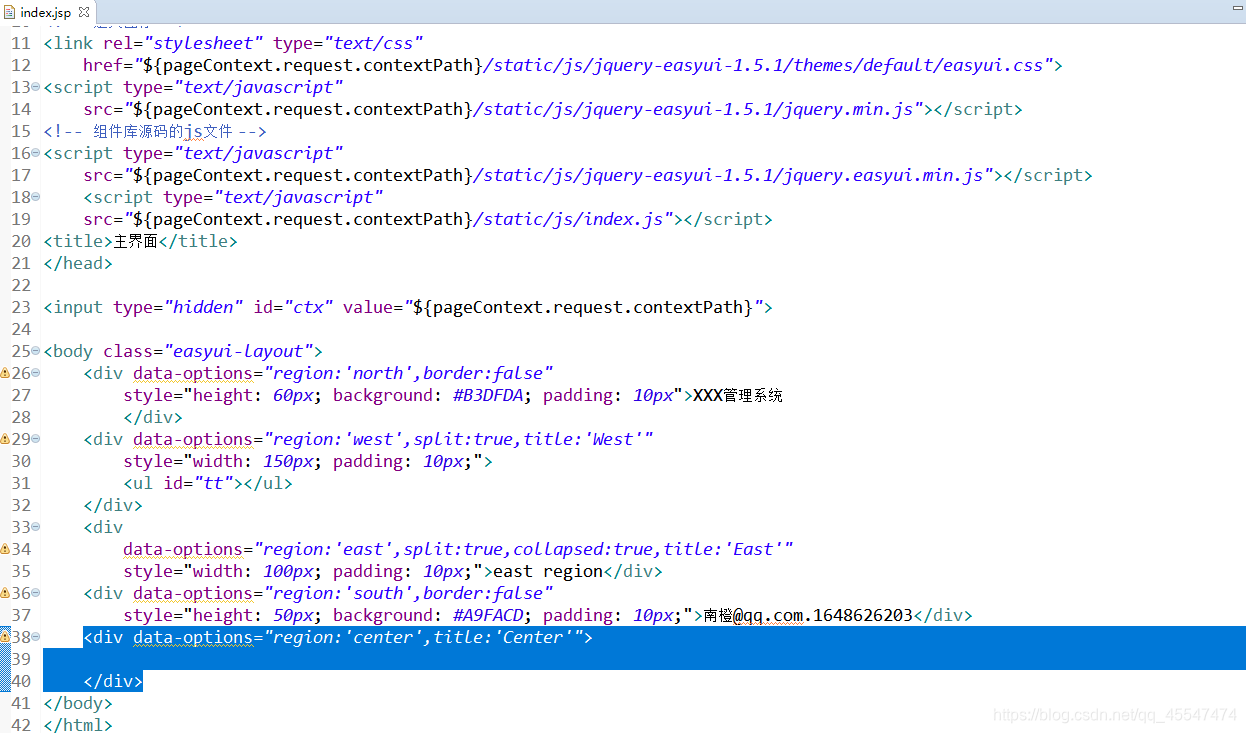The image size is (1246, 733).
Task: Click the Chinese comment on line 15
Action: tap(155, 131)
